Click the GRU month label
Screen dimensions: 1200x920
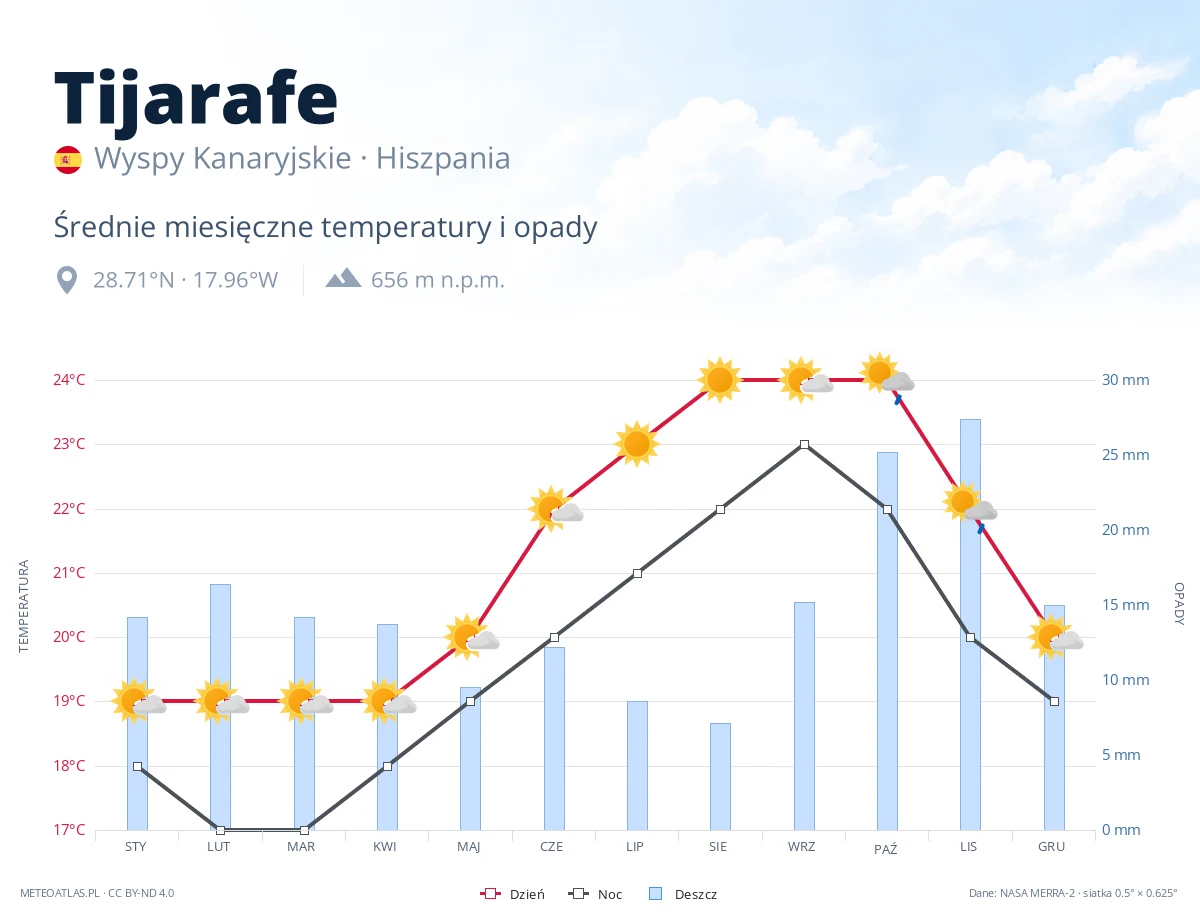[1051, 847]
